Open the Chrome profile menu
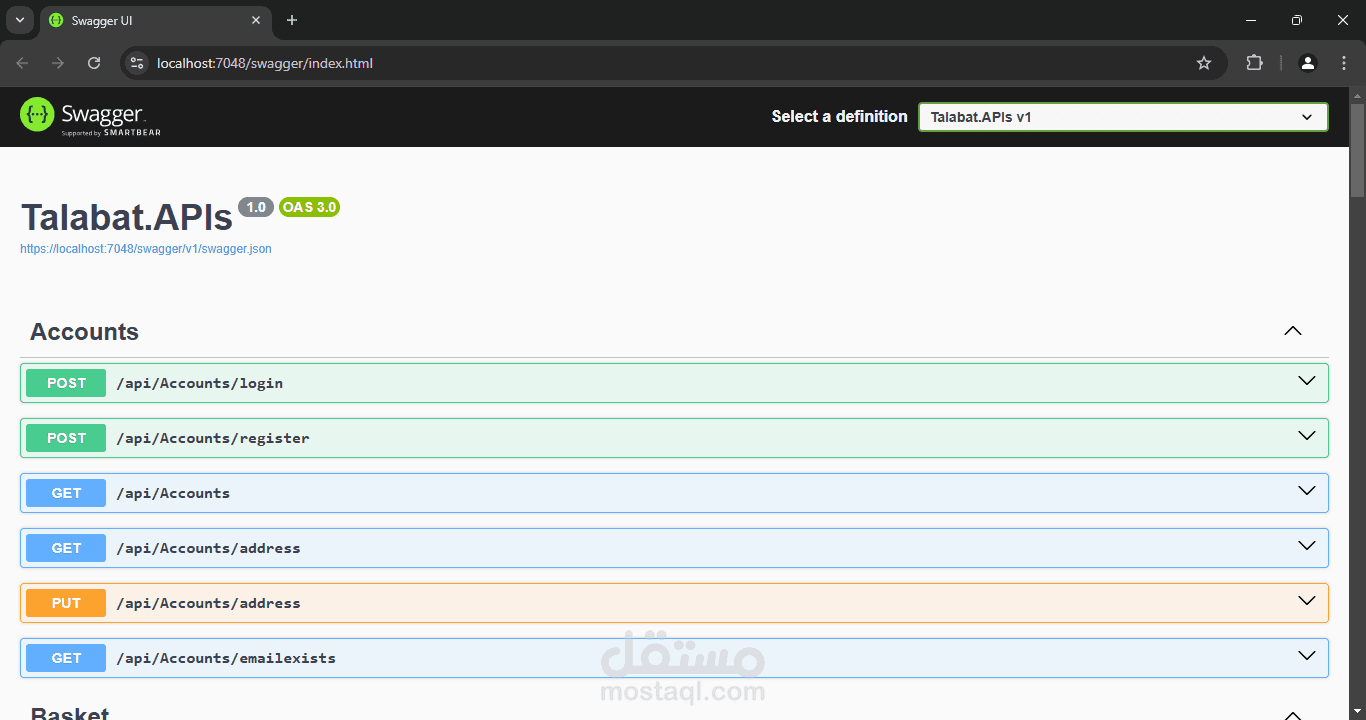Image resolution: width=1366 pixels, height=720 pixels. (1308, 63)
